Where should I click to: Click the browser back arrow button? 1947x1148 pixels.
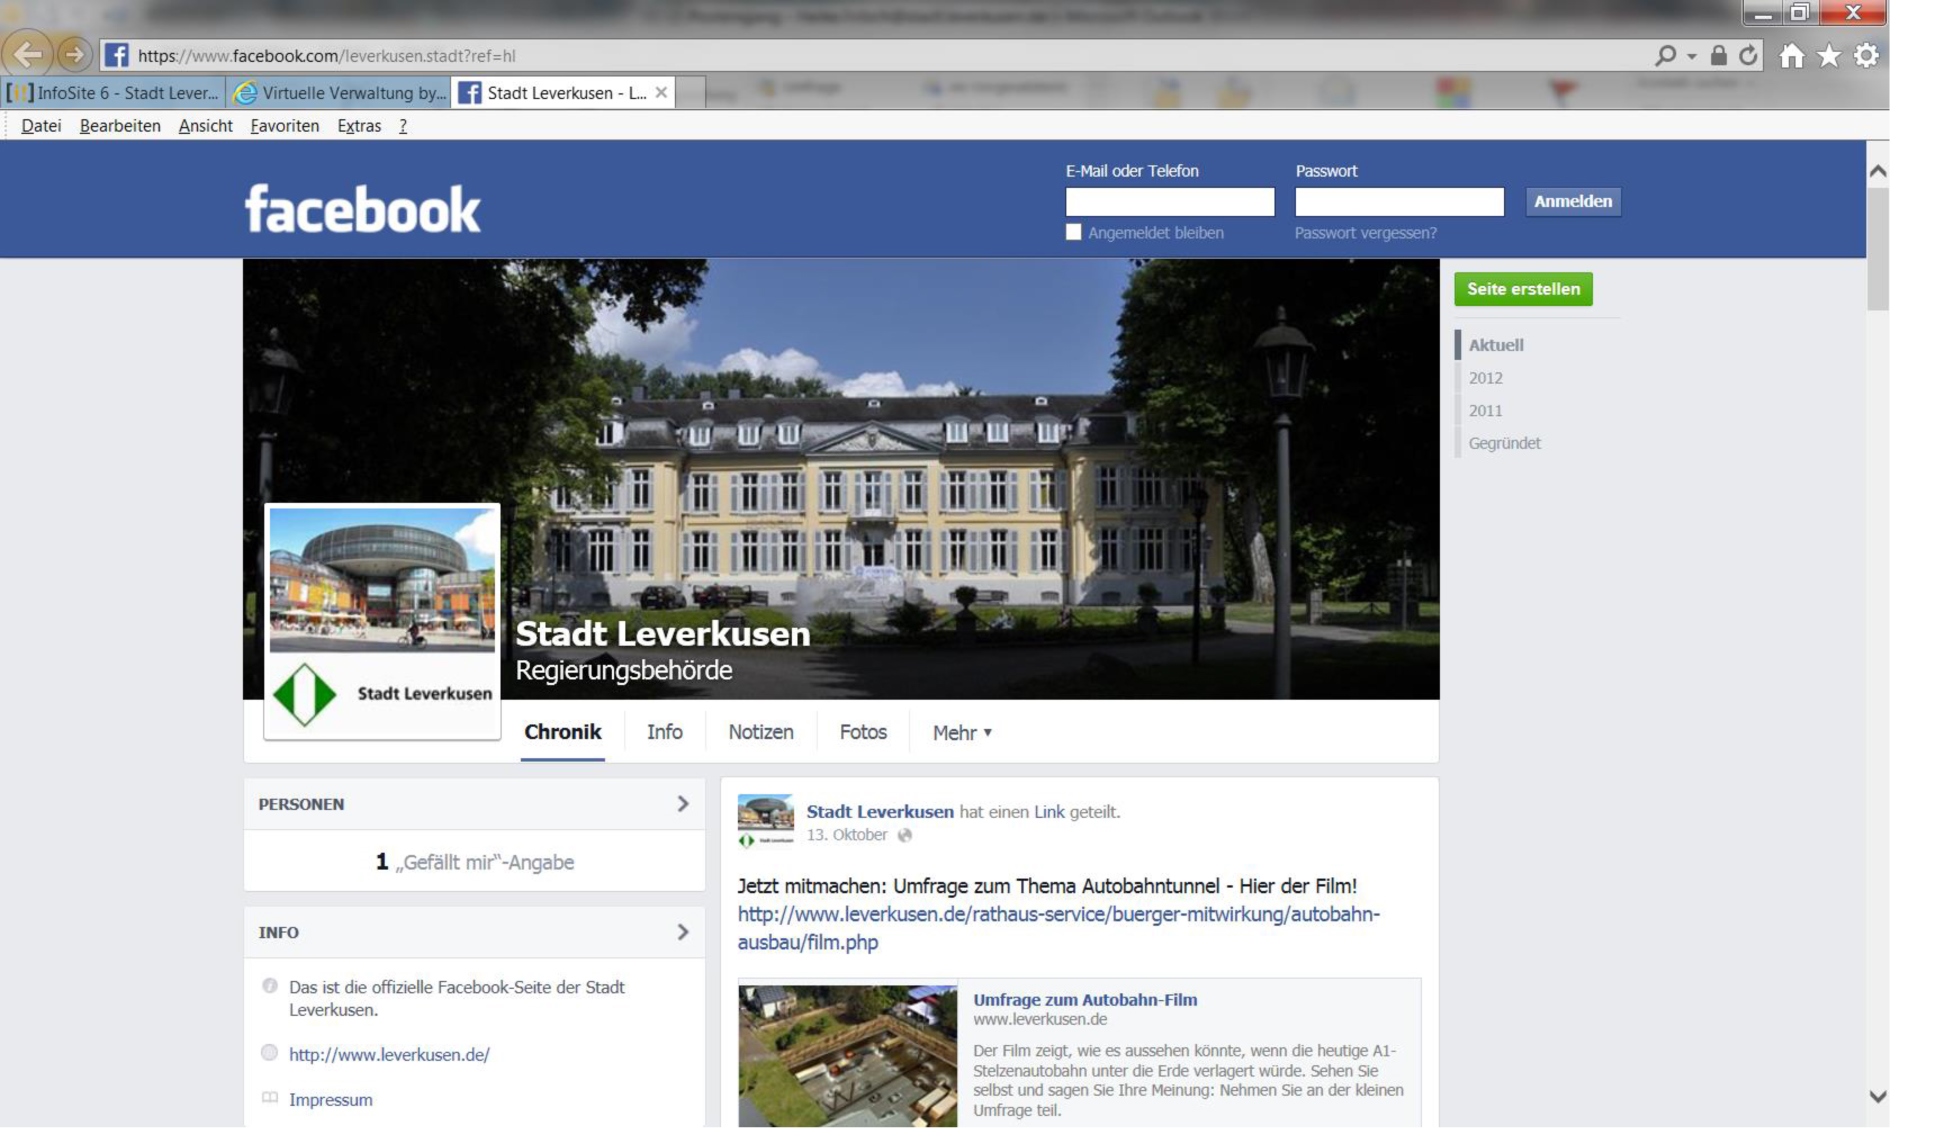(x=27, y=55)
